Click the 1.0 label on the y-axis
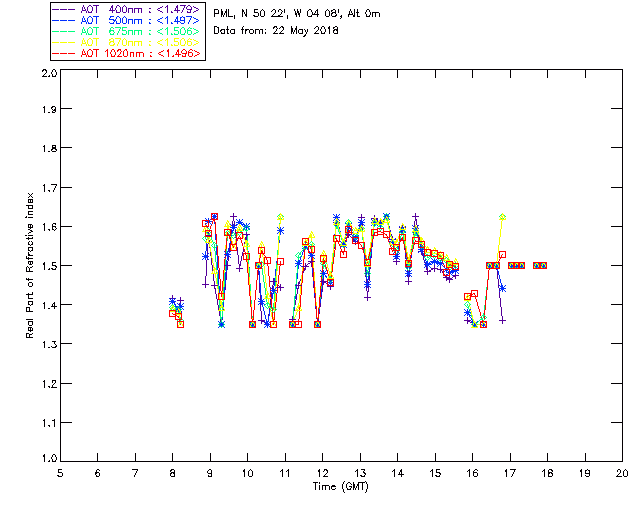640x512 pixels. [x=49, y=458]
